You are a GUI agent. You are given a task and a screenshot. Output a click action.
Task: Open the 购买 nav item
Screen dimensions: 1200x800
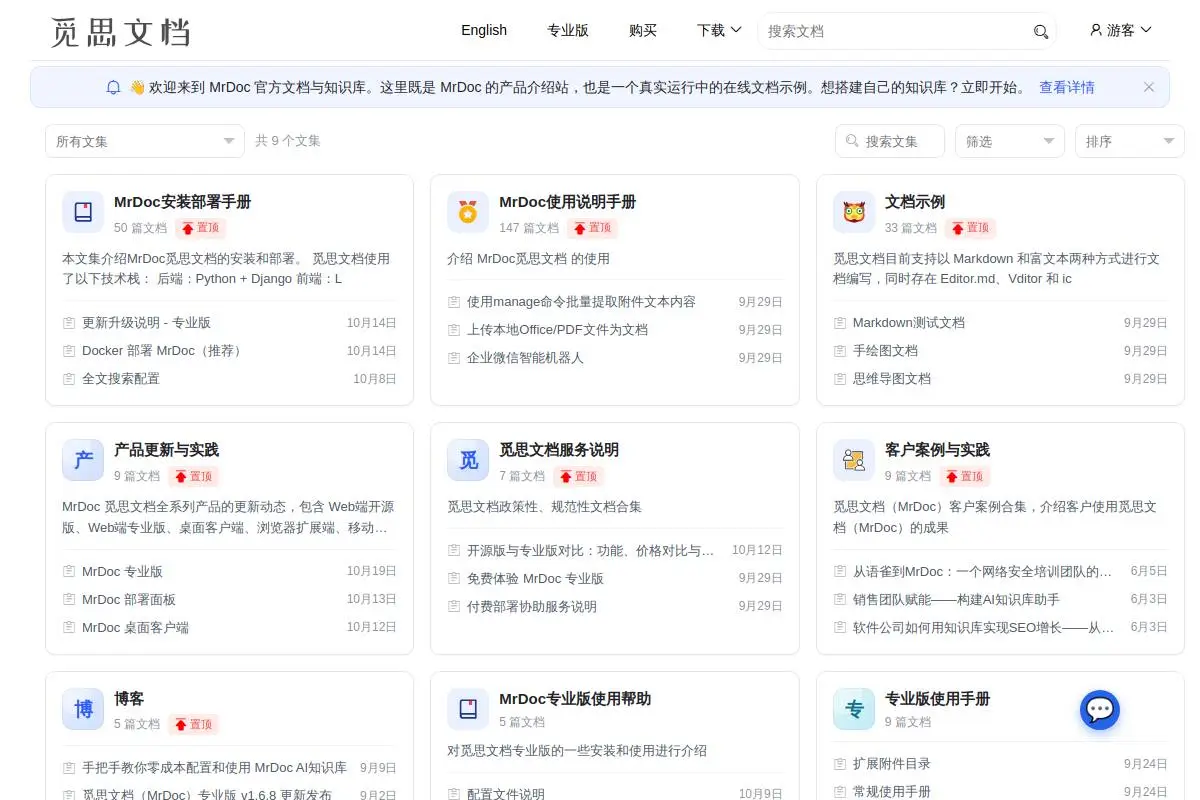pyautogui.click(x=643, y=30)
